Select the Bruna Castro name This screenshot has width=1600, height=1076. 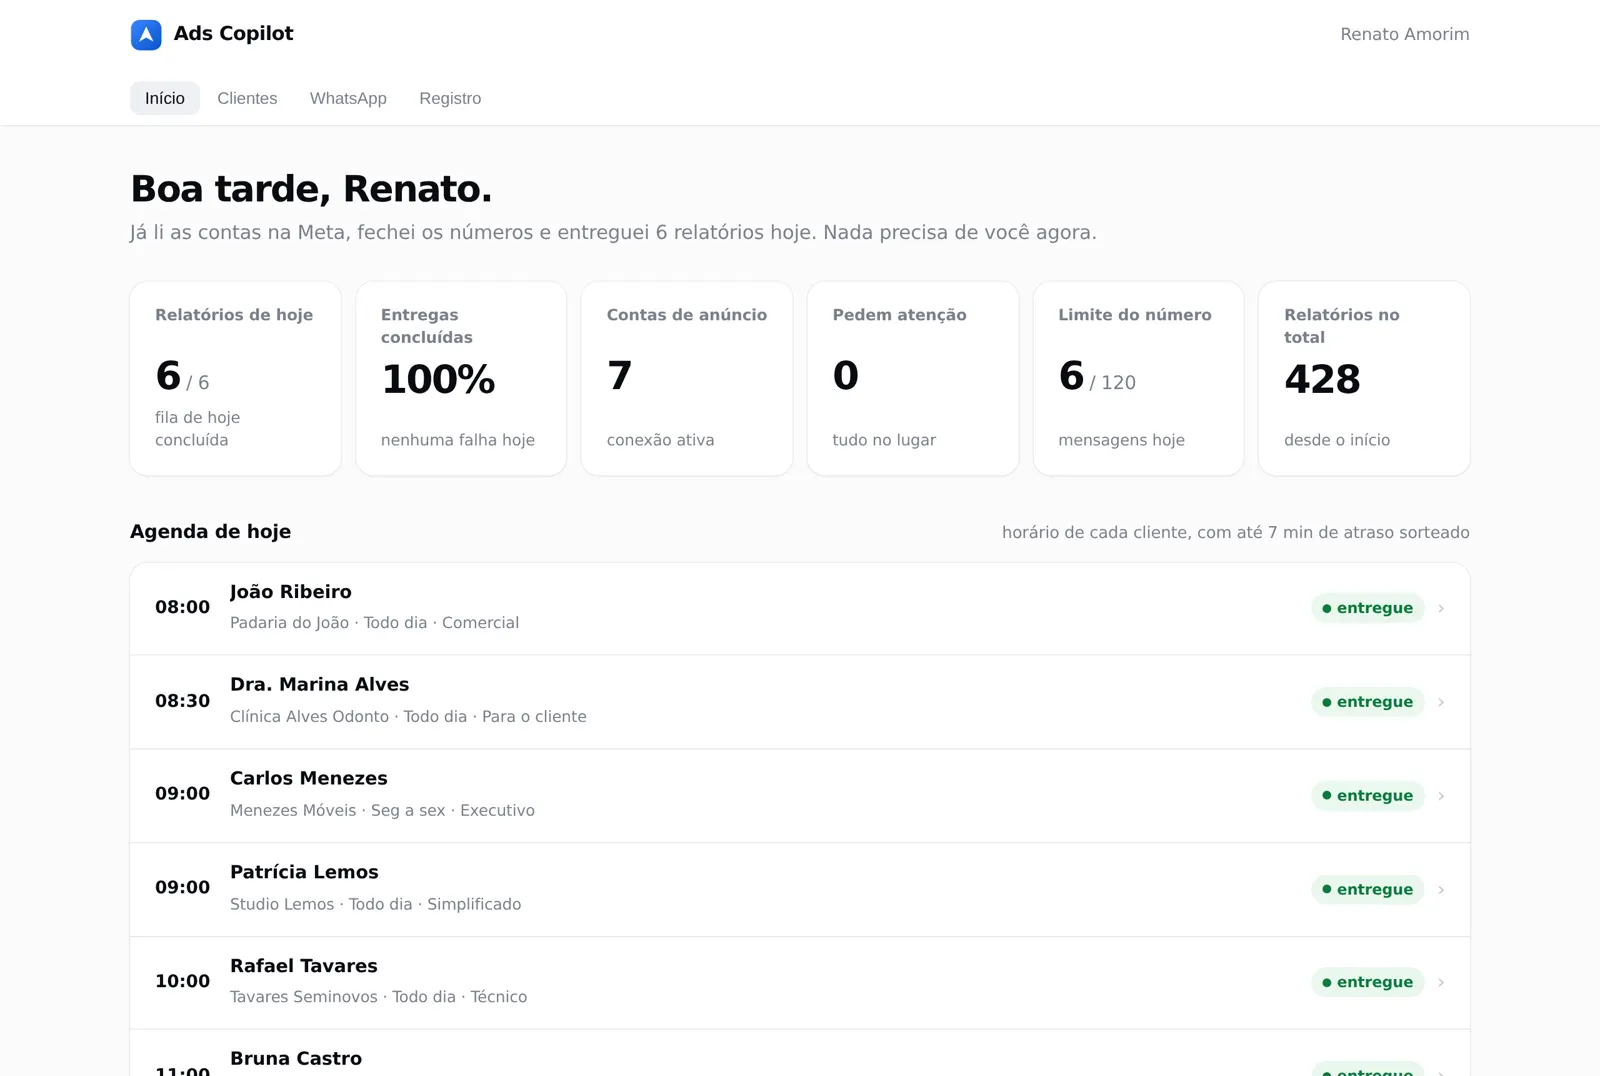296,1059
